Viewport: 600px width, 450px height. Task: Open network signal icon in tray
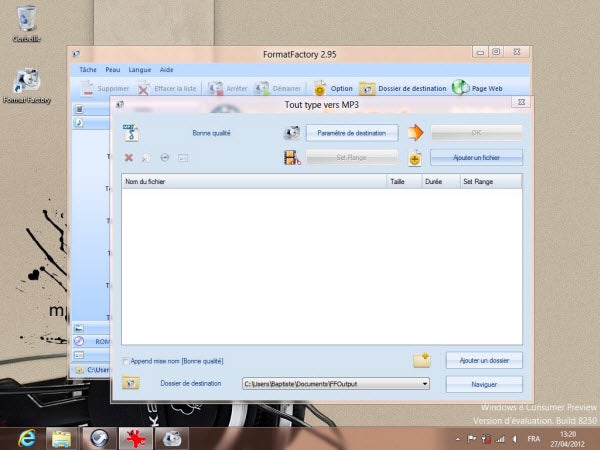(501, 439)
